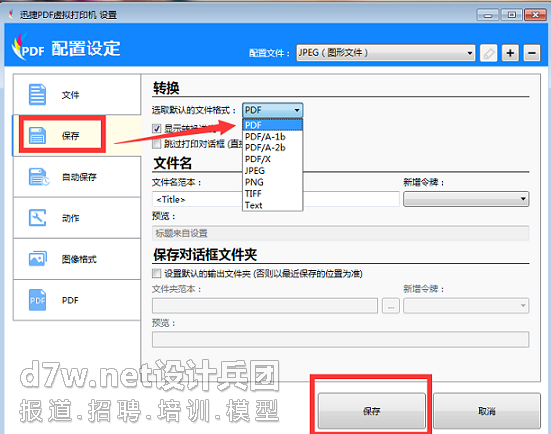Click the 保存 button at bottom

[372, 411]
